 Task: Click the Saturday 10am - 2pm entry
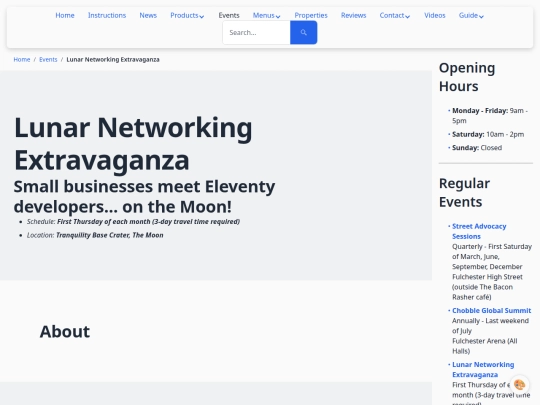(488, 134)
